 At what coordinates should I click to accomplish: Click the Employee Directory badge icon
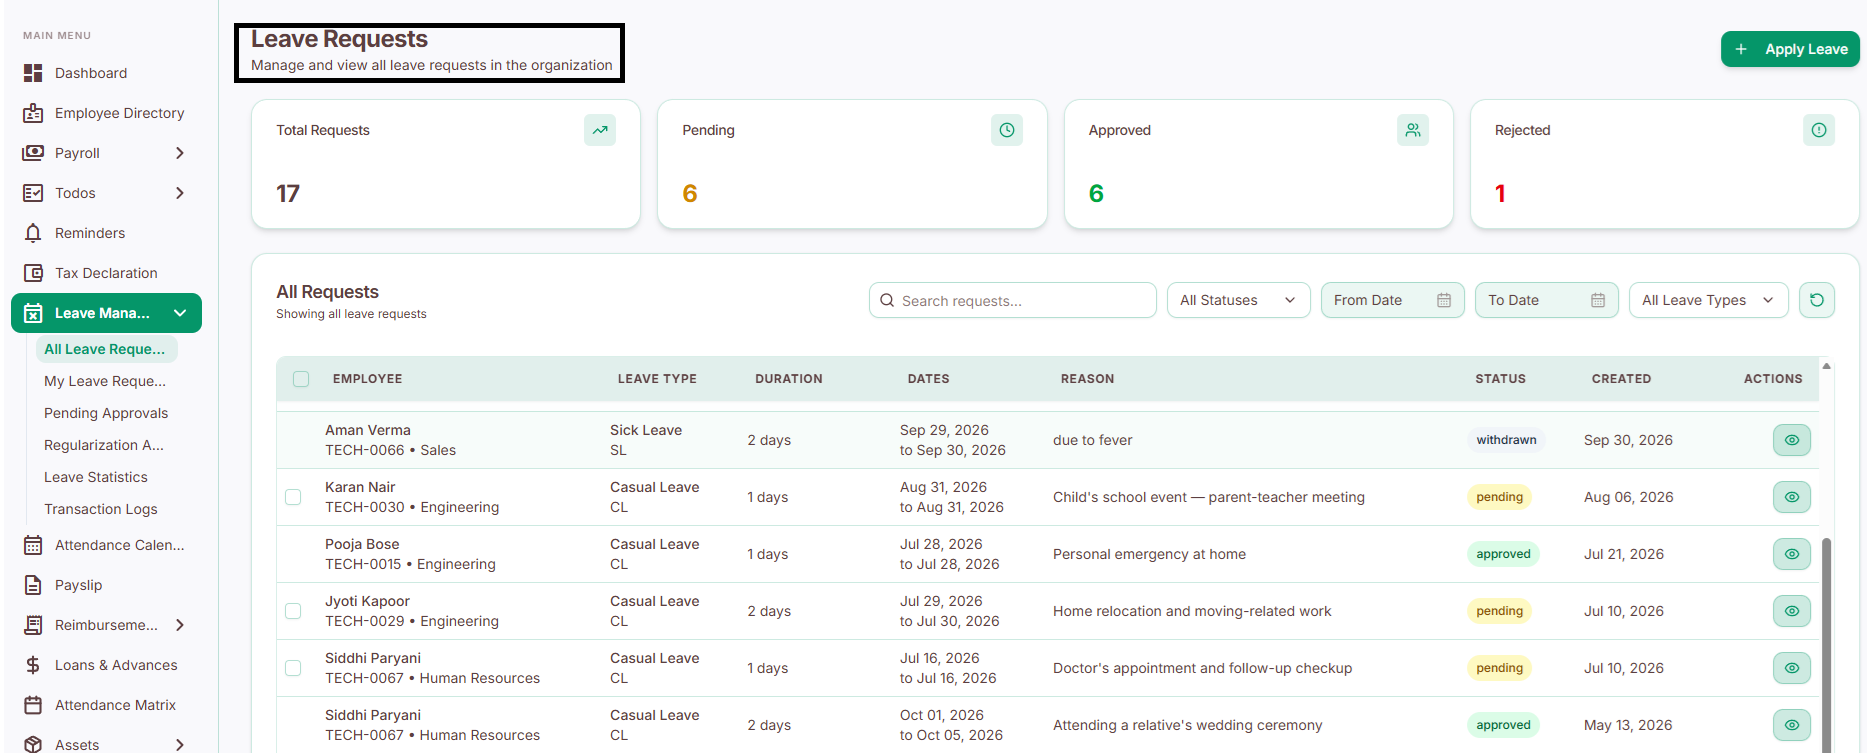(x=33, y=113)
